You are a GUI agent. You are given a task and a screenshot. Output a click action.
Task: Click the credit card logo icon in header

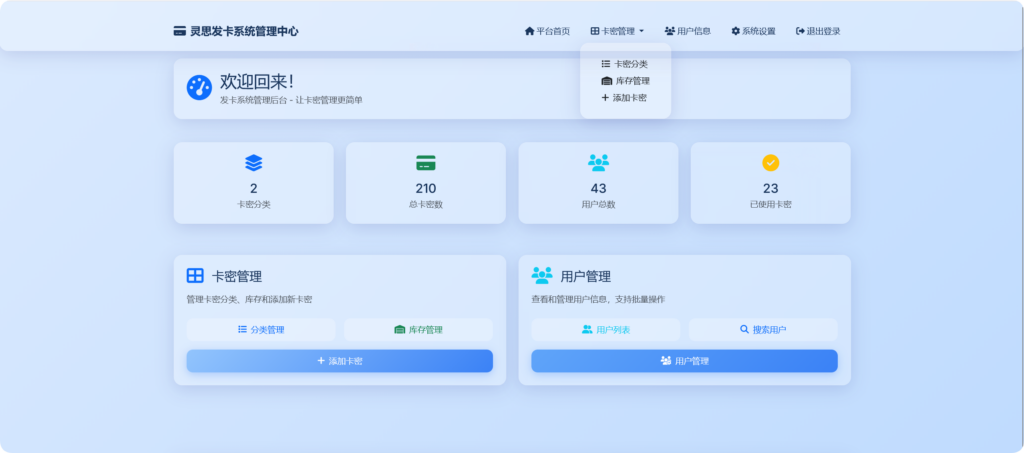point(180,31)
